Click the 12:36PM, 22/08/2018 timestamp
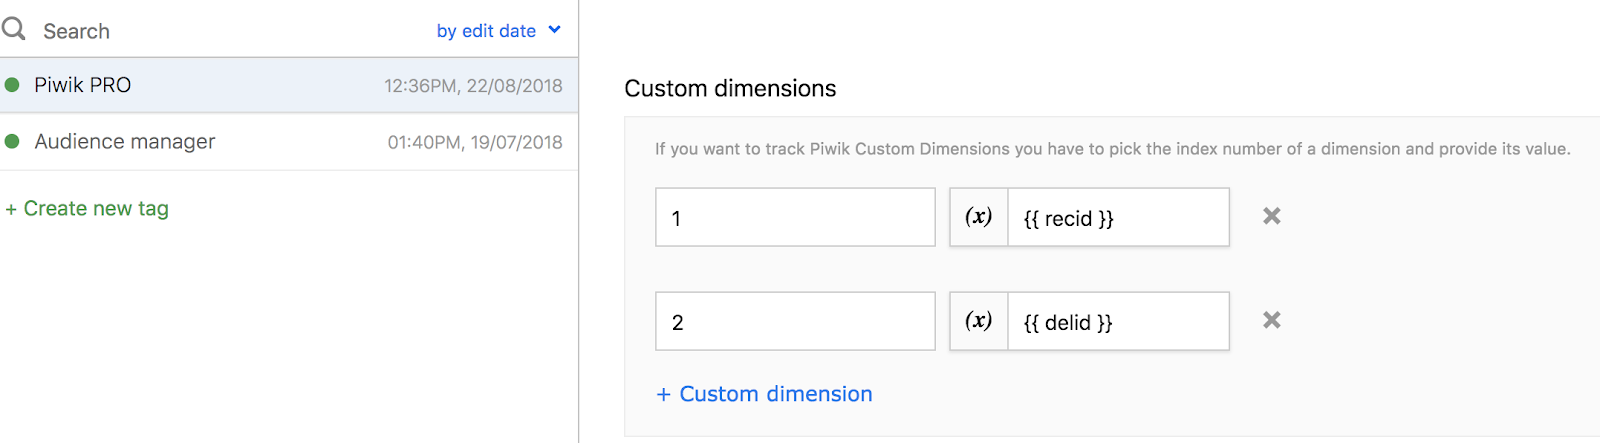The width and height of the screenshot is (1600, 443). point(473,86)
